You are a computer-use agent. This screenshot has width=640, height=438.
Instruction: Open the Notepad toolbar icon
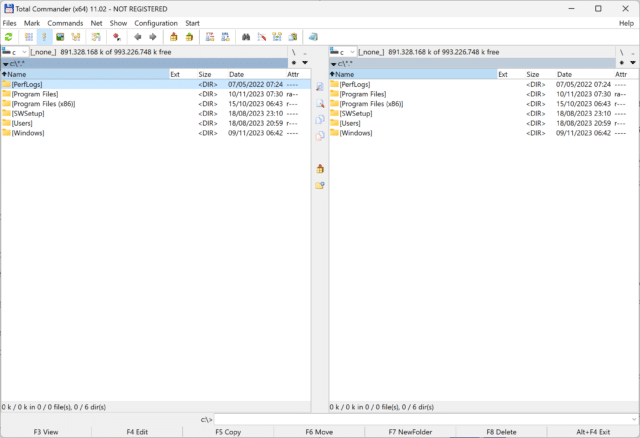pyautogui.click(x=313, y=37)
